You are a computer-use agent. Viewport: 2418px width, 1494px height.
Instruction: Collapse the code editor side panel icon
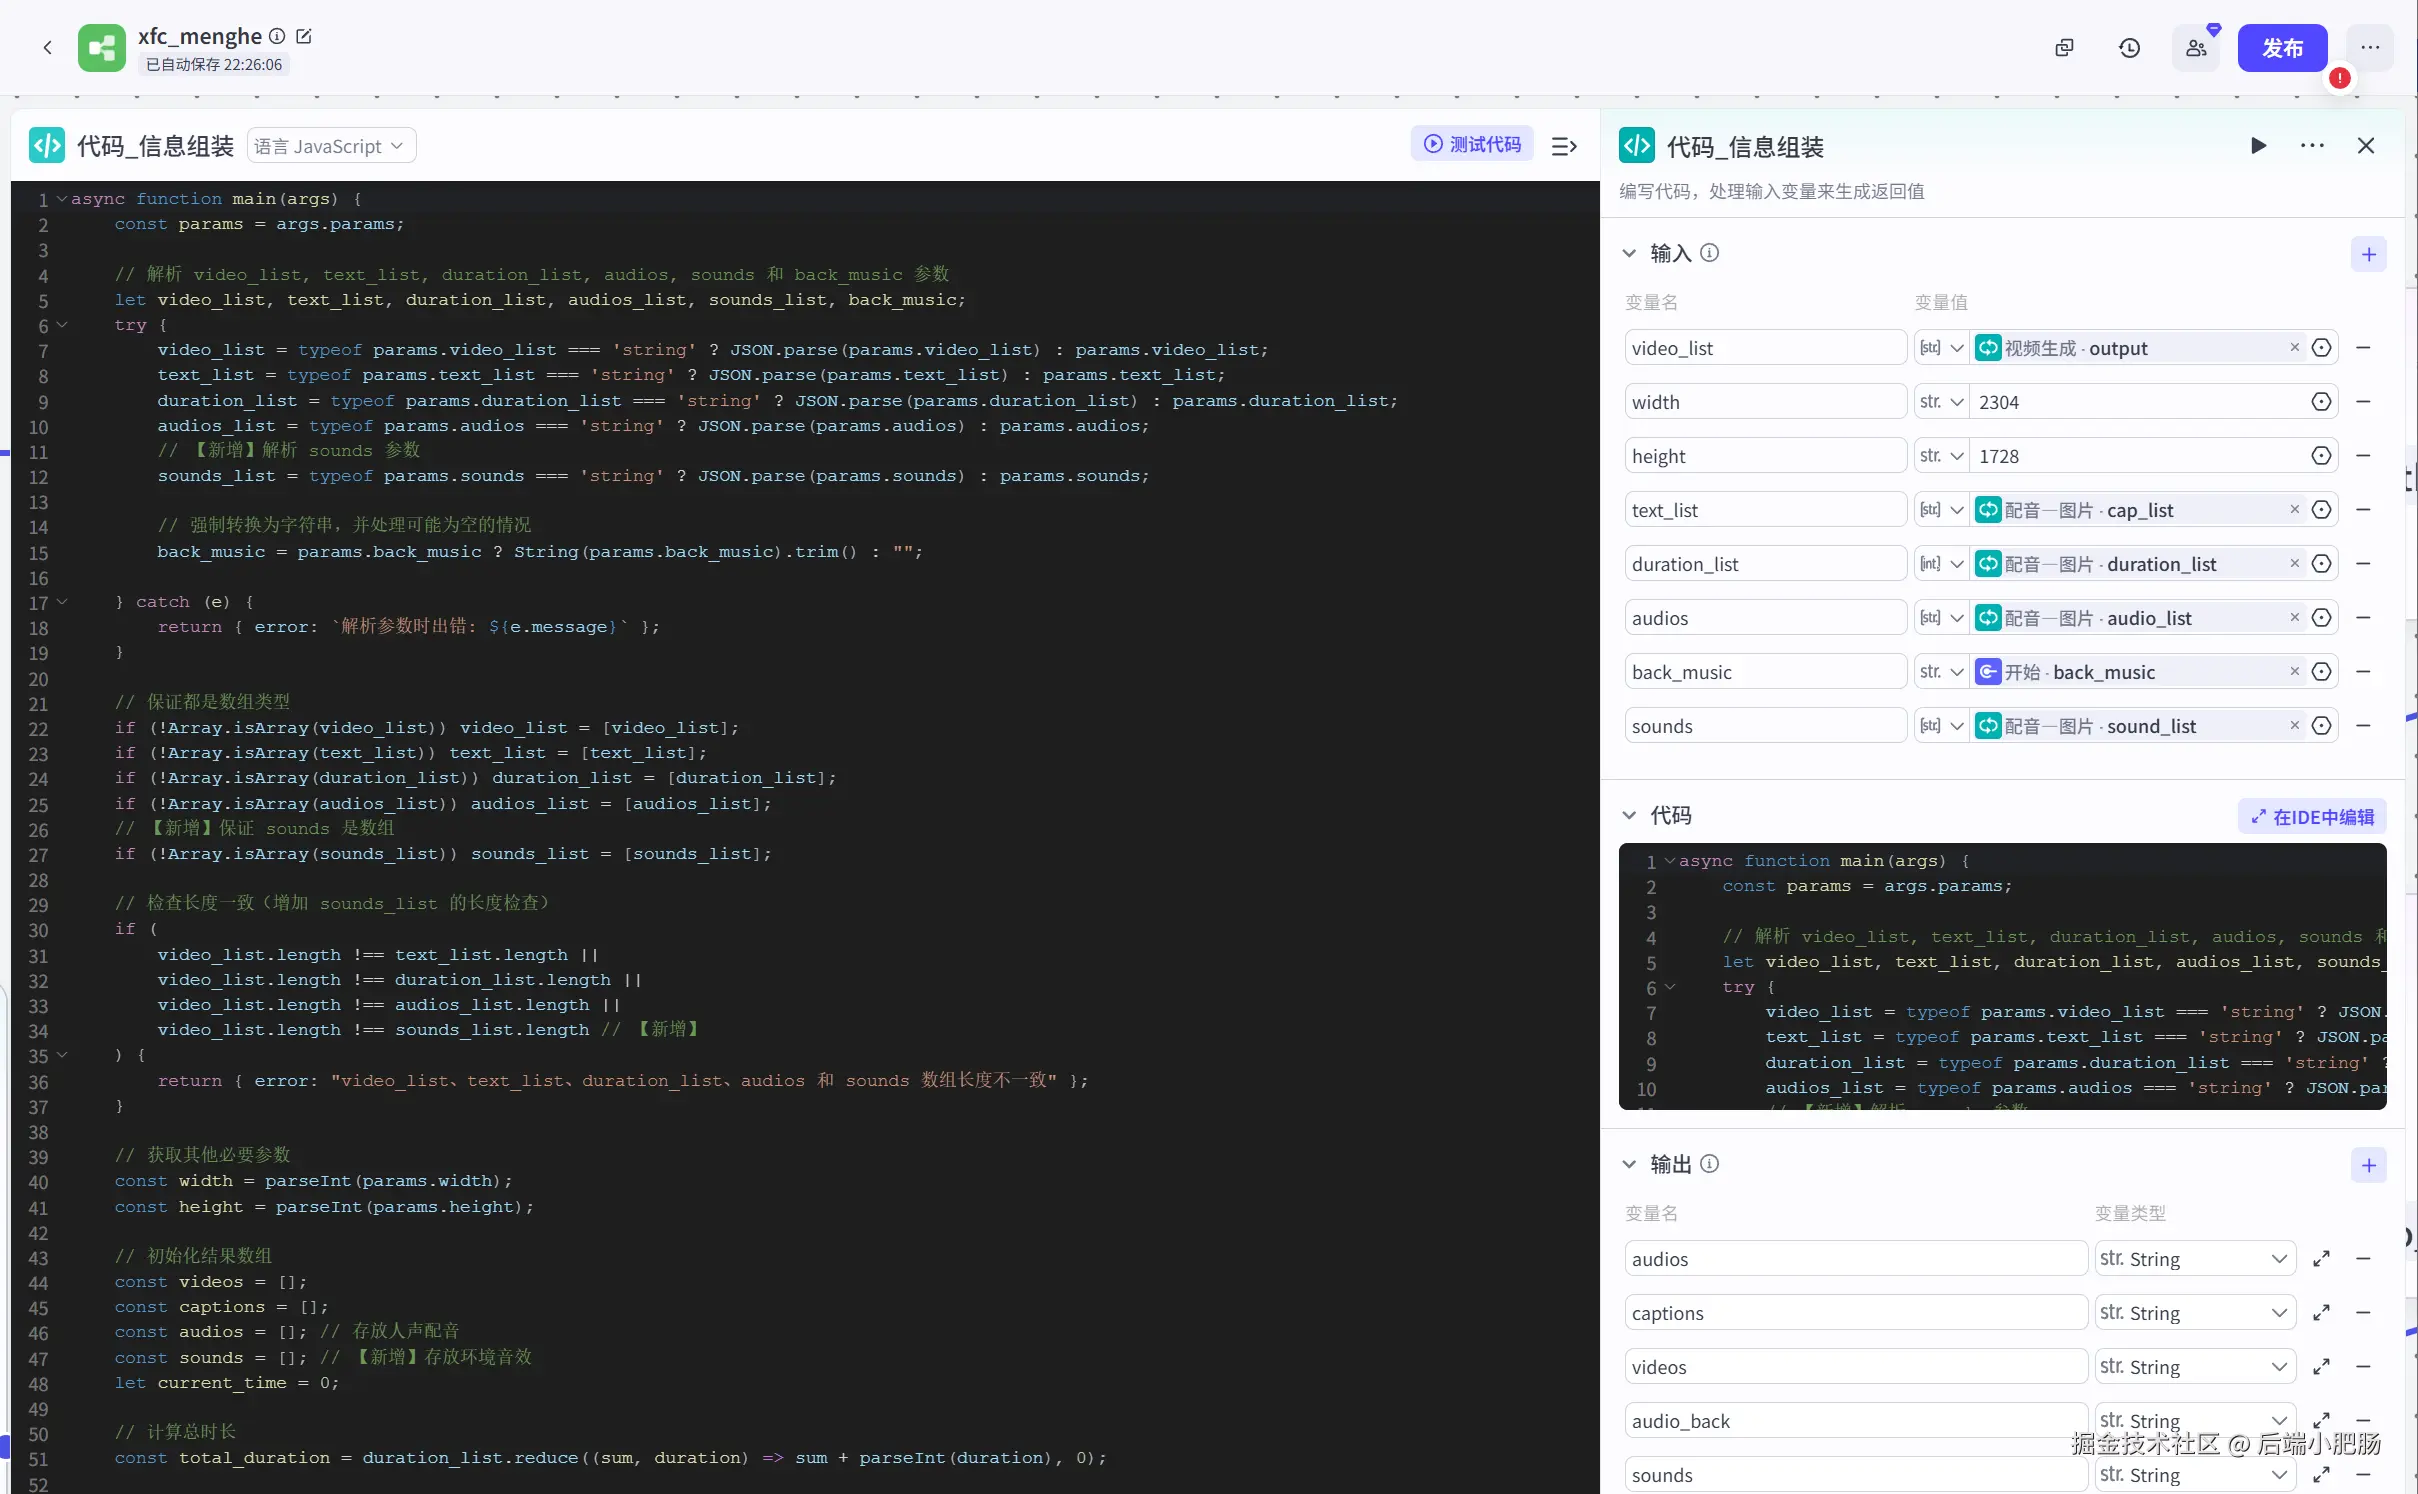click(1564, 146)
